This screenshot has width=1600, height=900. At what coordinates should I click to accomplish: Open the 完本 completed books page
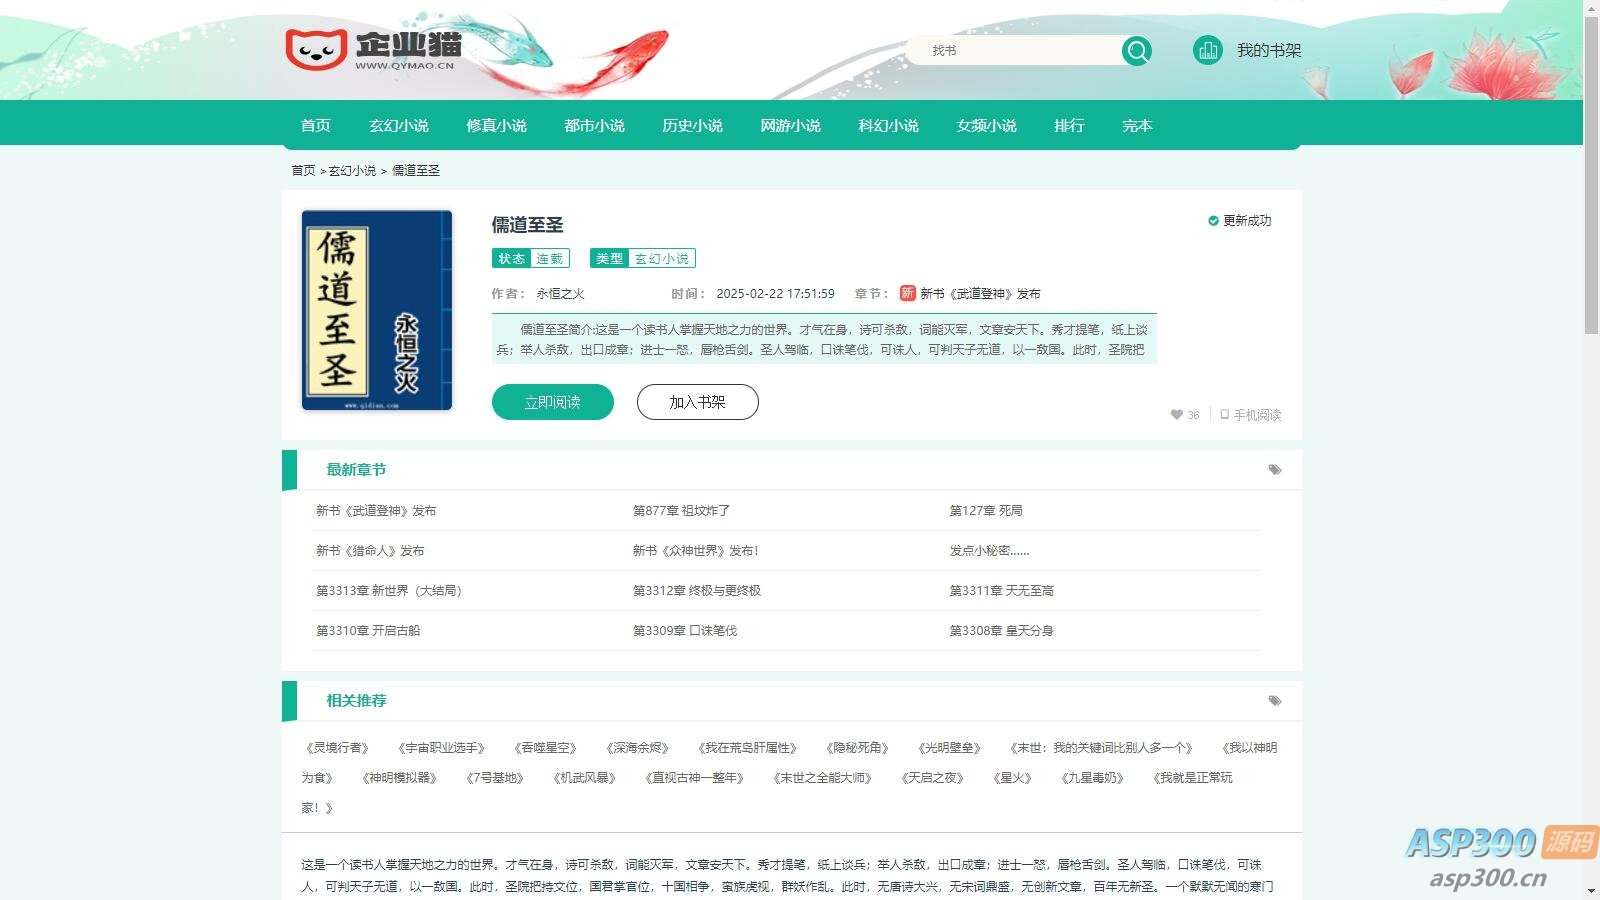pyautogui.click(x=1138, y=126)
